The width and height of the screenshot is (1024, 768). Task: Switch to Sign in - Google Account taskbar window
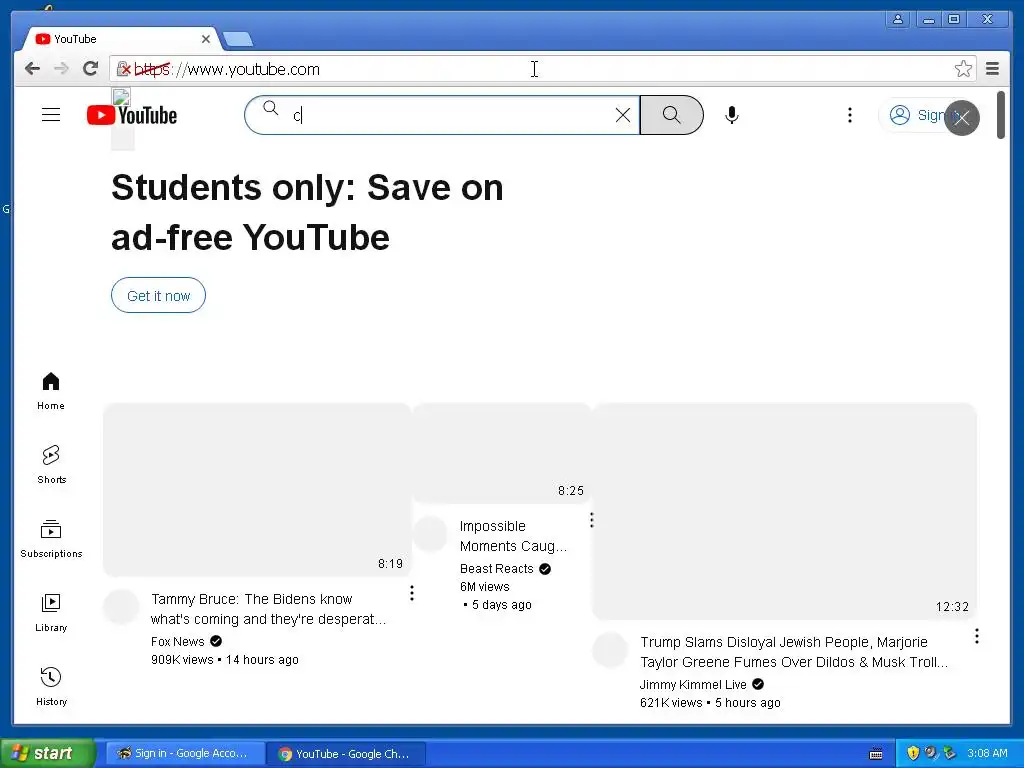pos(185,754)
